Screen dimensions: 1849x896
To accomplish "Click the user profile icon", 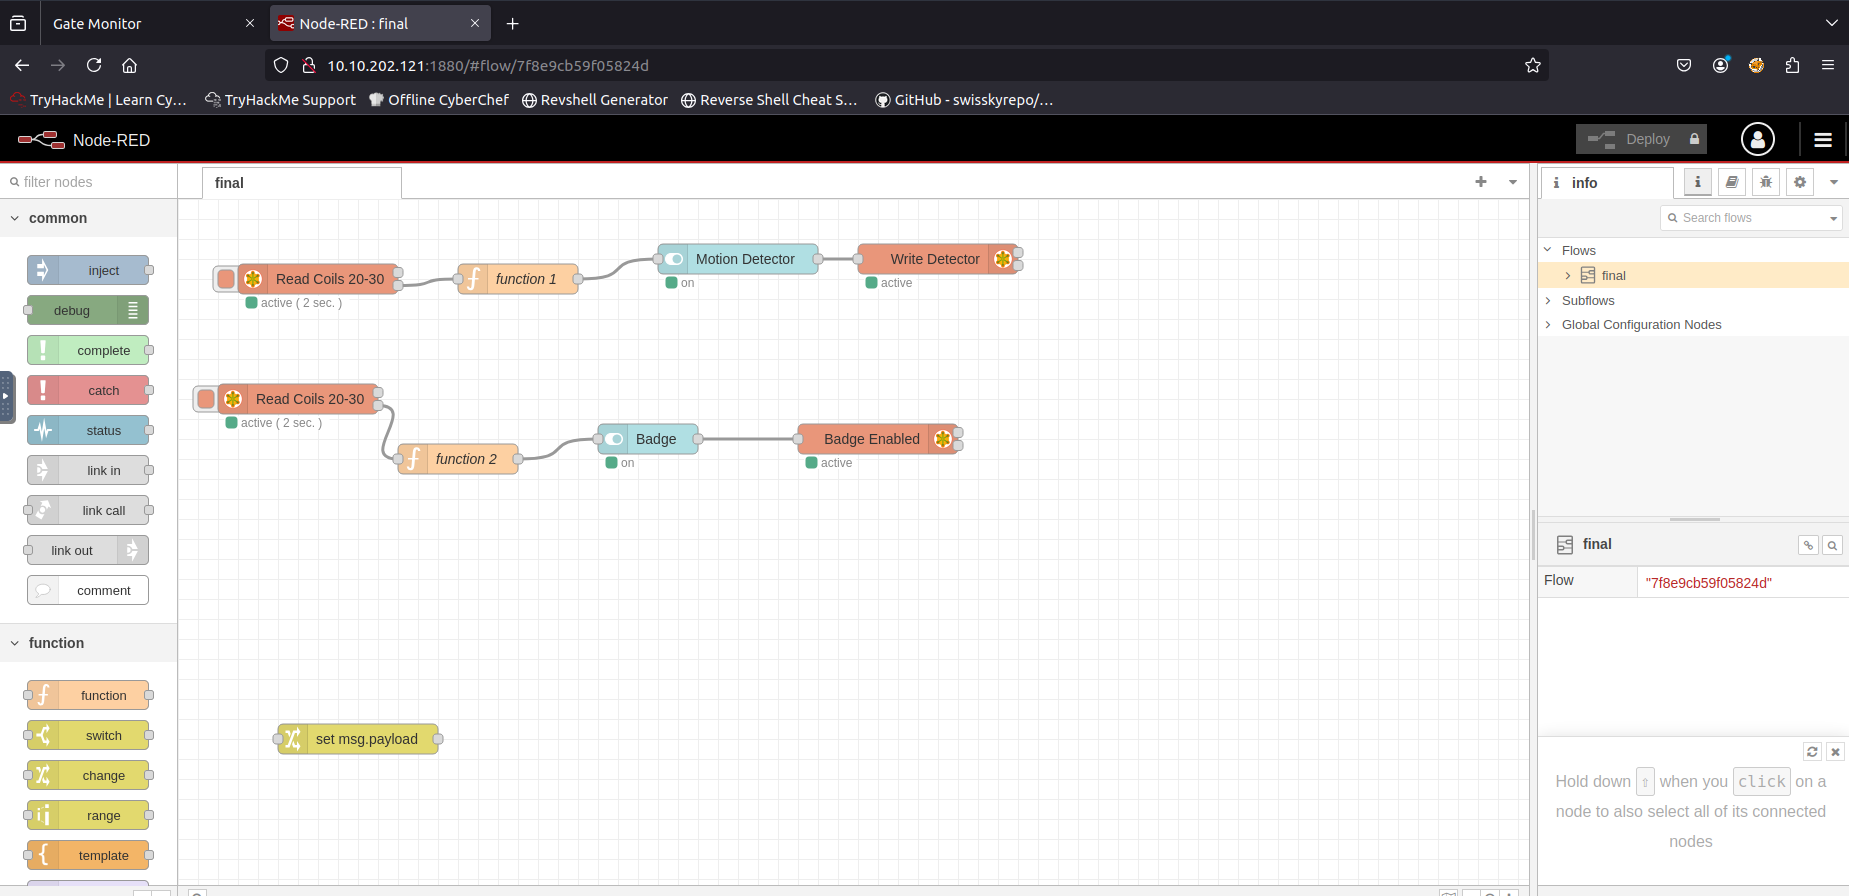I will [x=1757, y=139].
